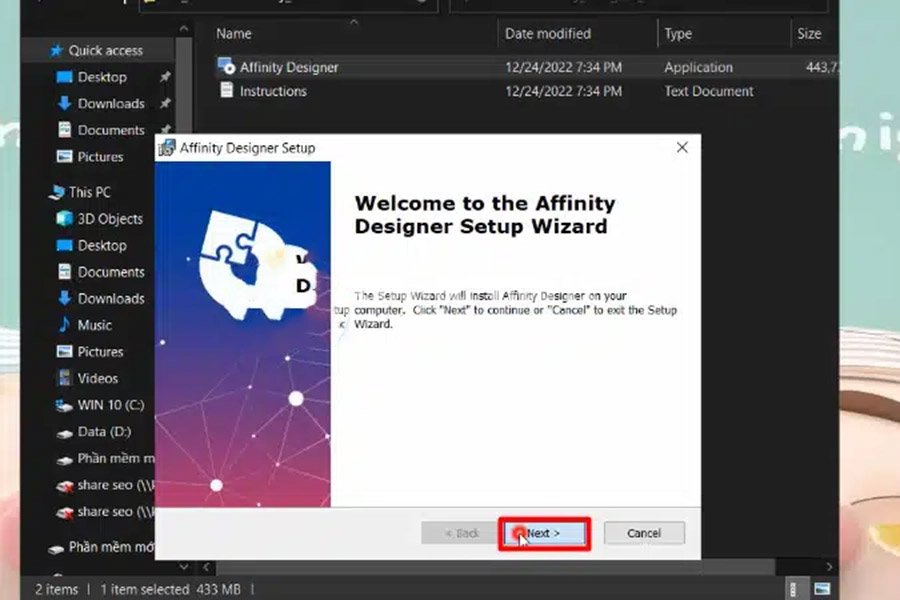Click Next in Affinity Designer Setup
The width and height of the screenshot is (900, 600).
pyautogui.click(x=544, y=533)
